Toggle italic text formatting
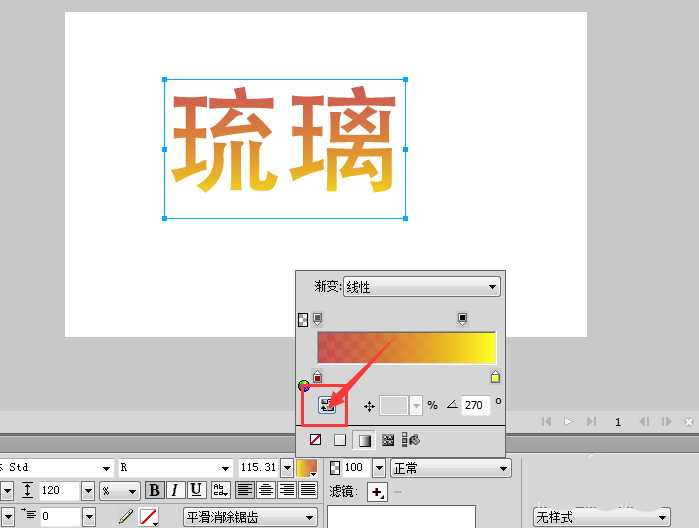This screenshot has height=528, width=699. 175,490
